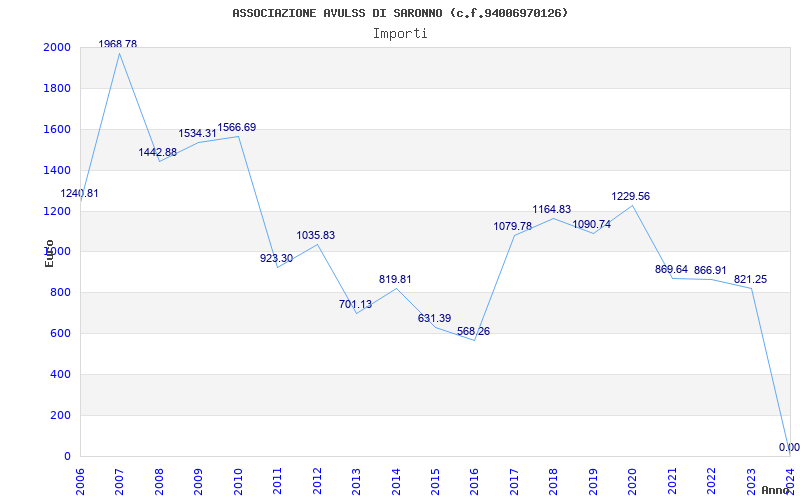The image size is (800, 500).
Task: Select x-axis year 2017
Action: tap(514, 481)
